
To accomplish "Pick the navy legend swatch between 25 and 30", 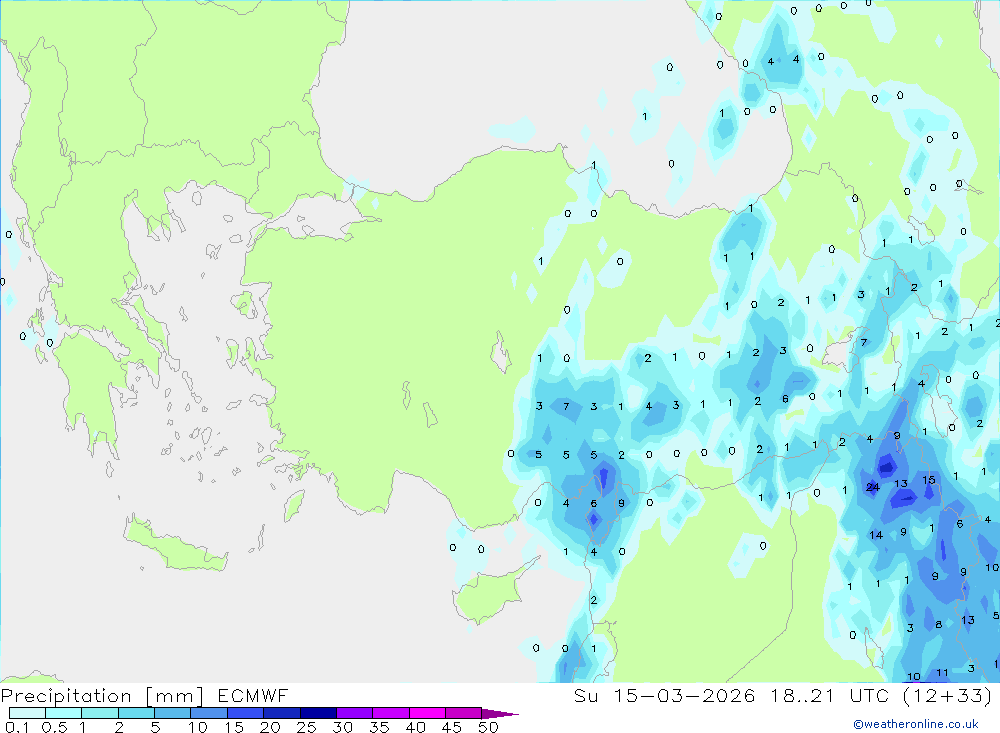I will coord(318,713).
